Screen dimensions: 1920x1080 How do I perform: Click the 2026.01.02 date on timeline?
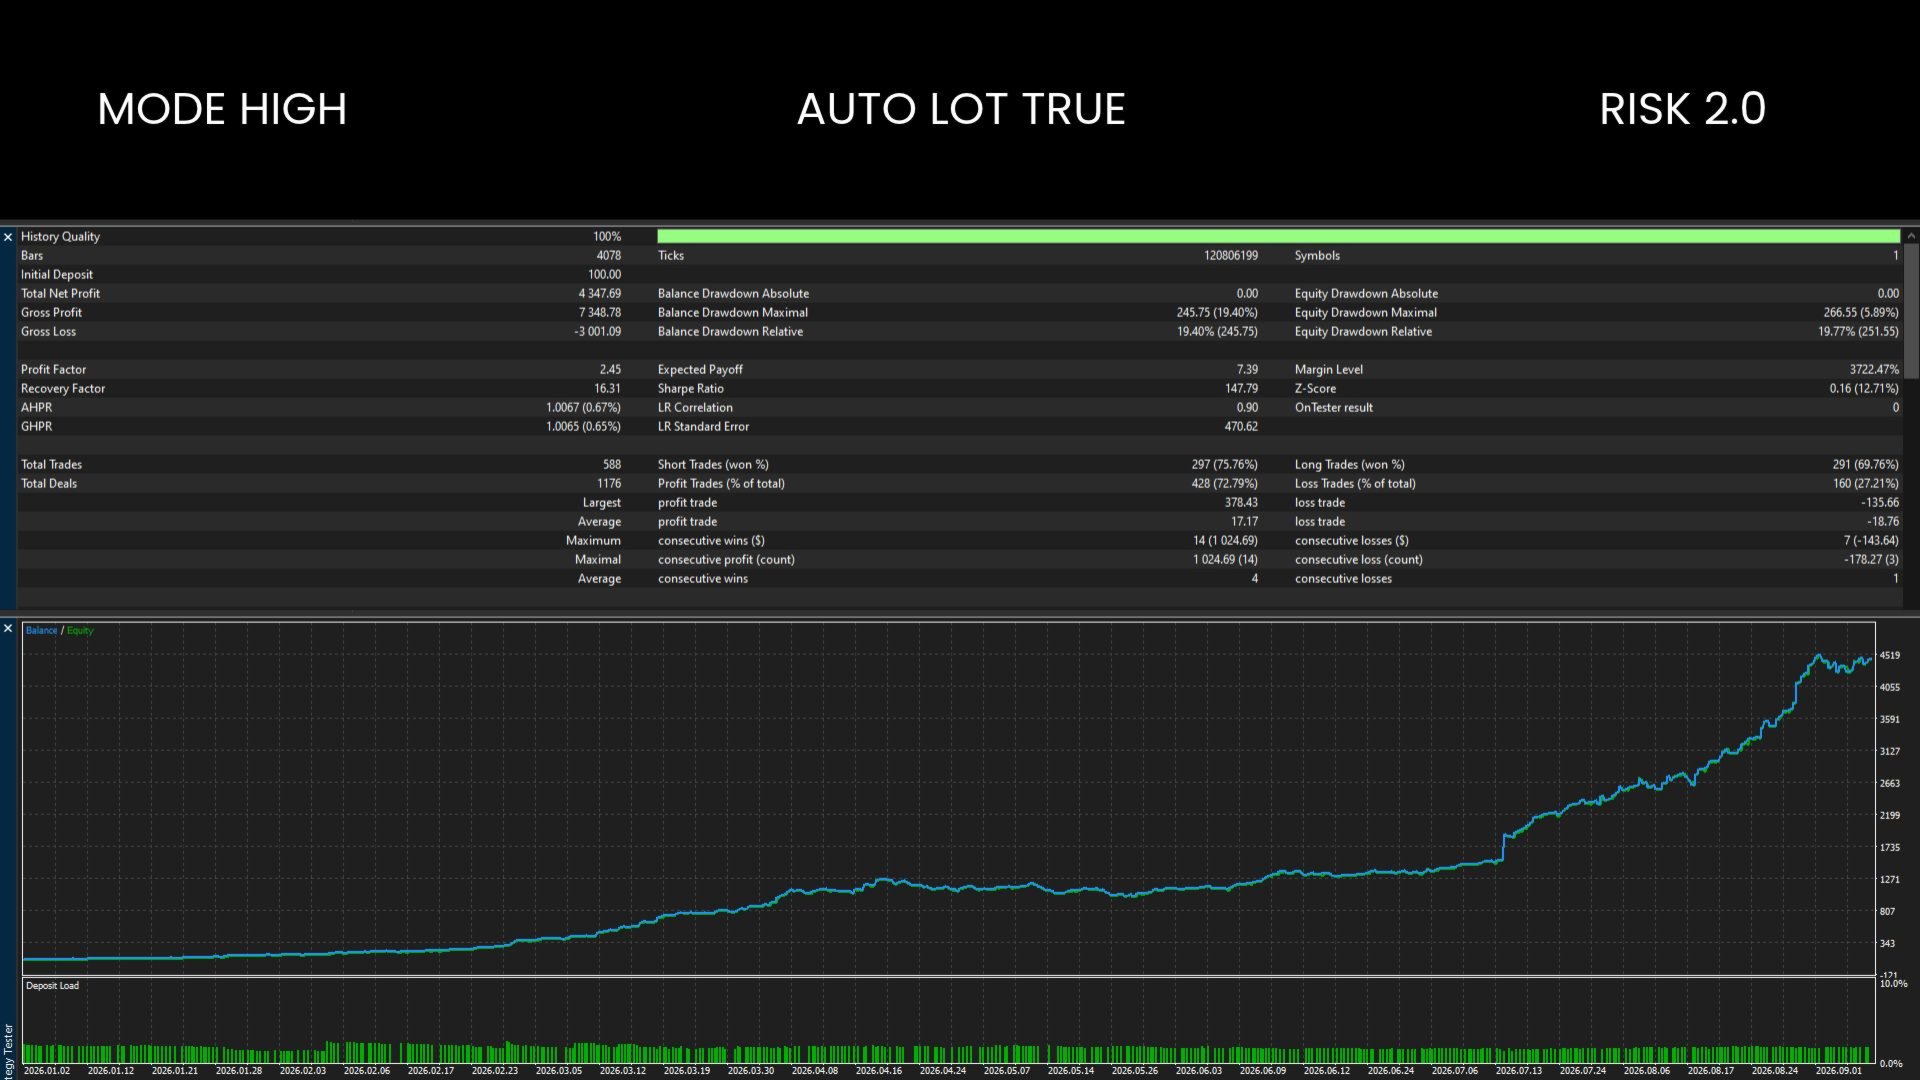pos(47,1070)
